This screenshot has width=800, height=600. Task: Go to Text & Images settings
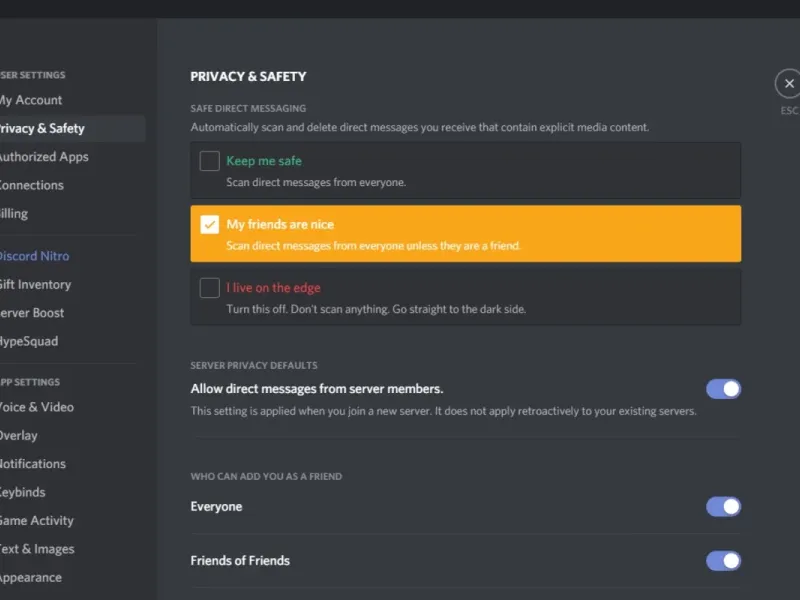pyautogui.click(x=36, y=549)
